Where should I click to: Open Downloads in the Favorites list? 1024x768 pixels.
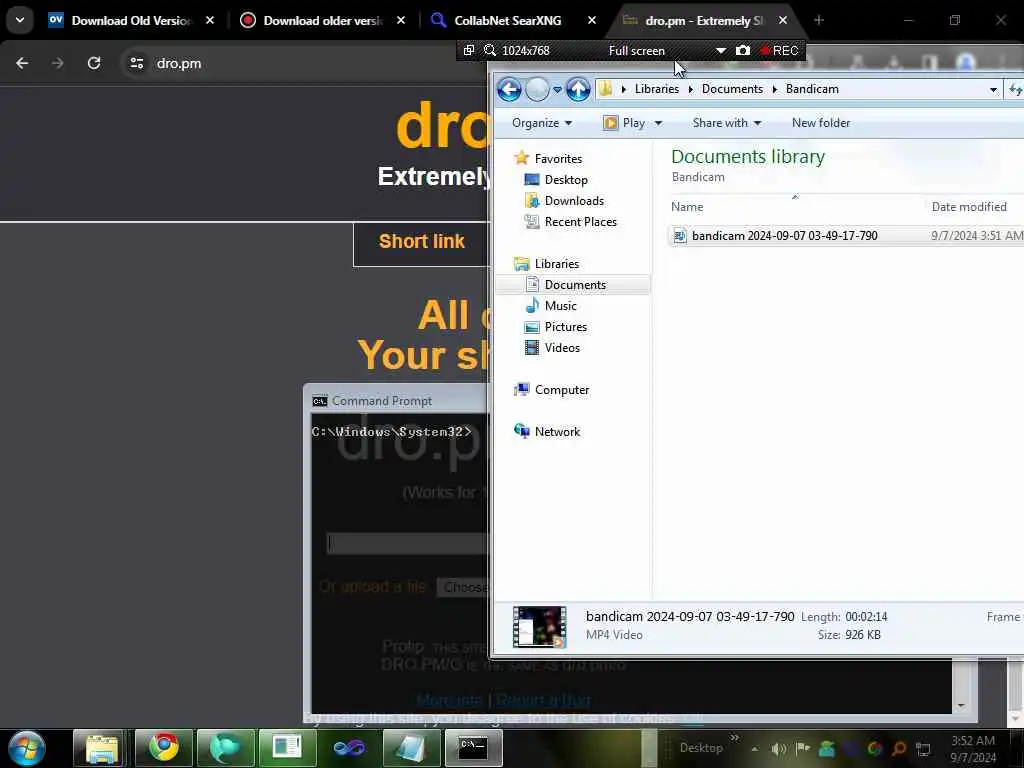coord(574,200)
